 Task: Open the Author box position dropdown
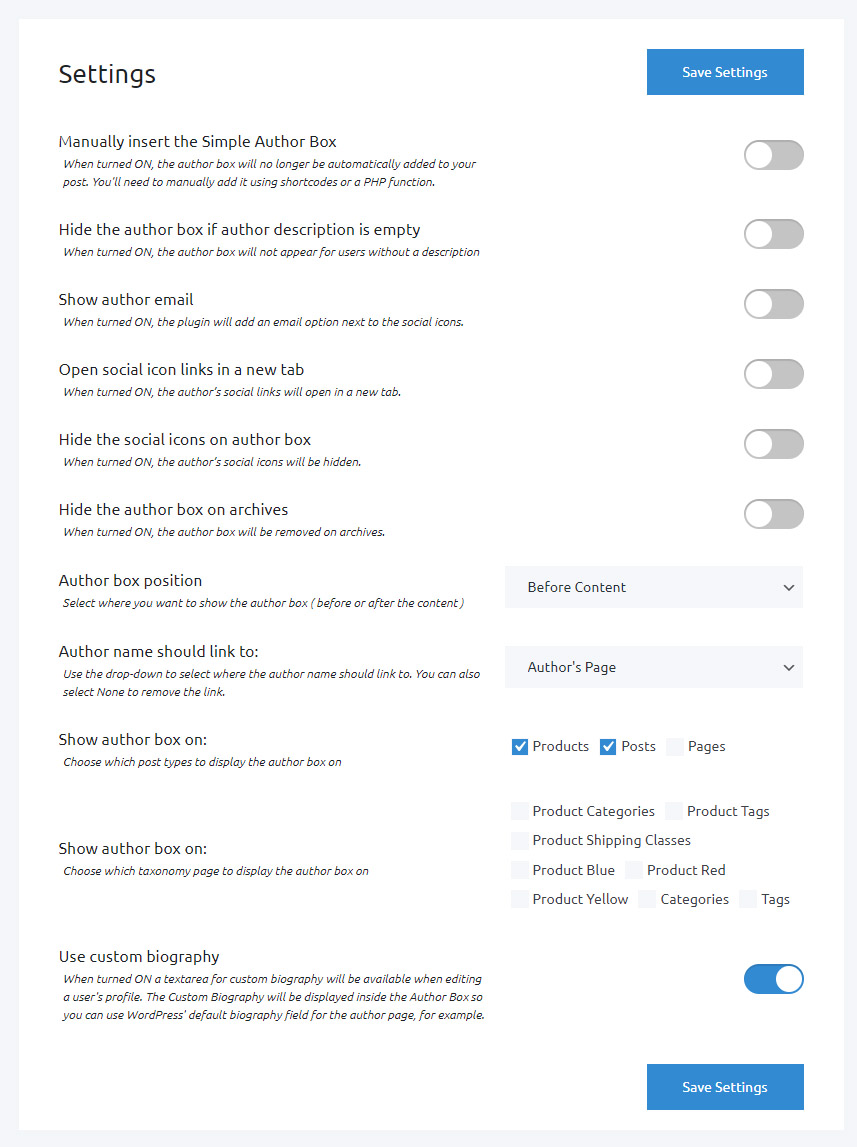click(654, 587)
